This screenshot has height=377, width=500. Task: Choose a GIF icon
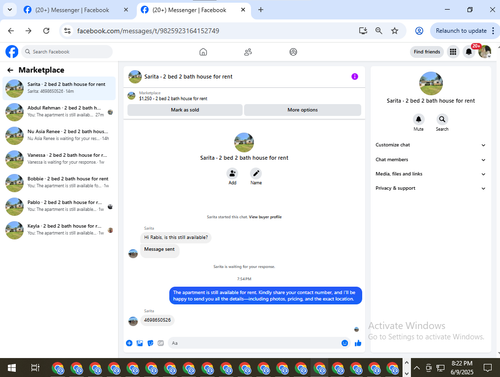click(x=161, y=343)
